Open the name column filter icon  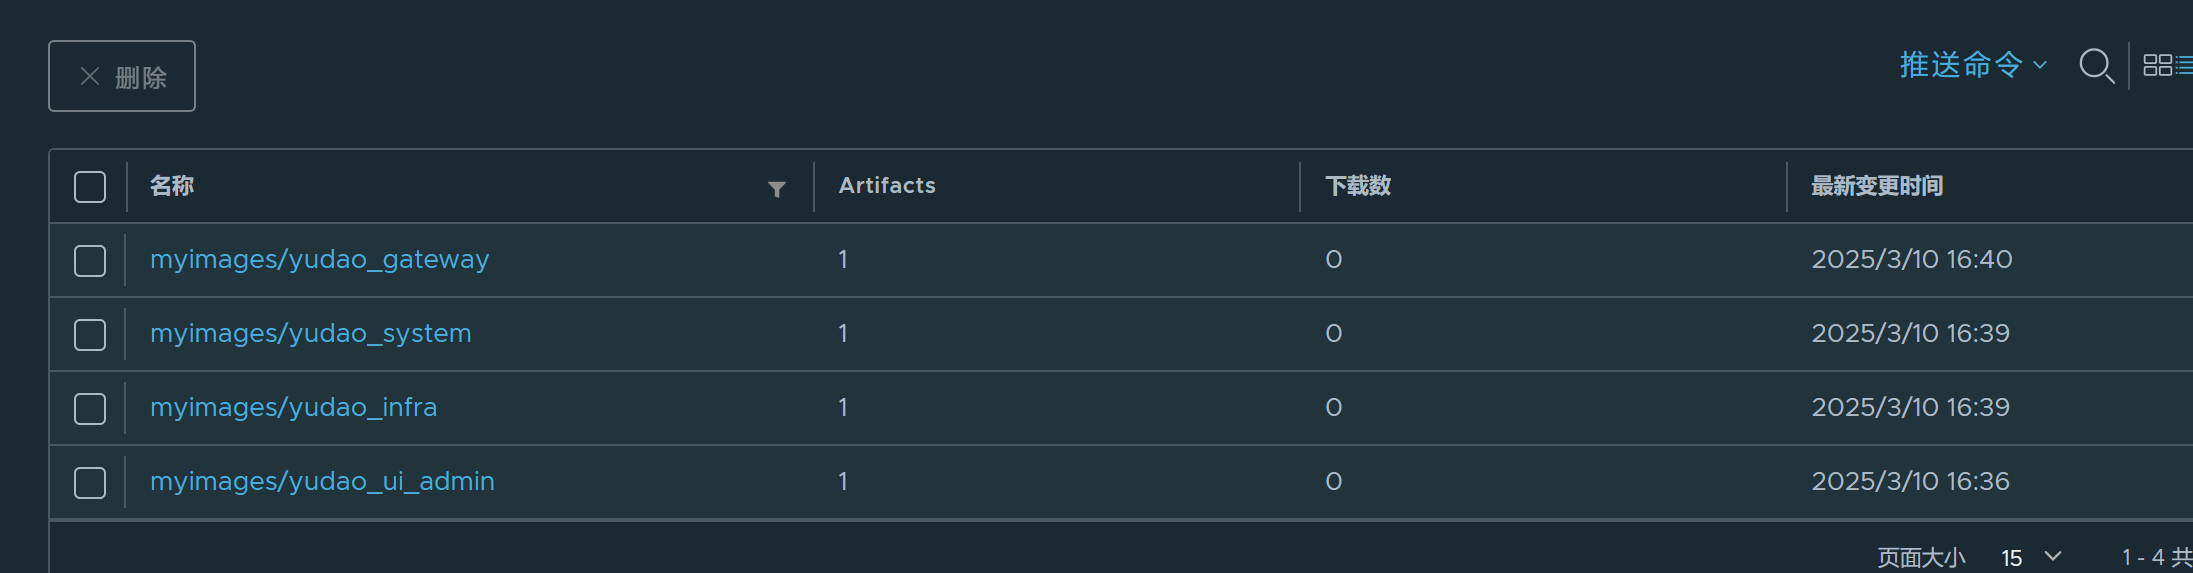776,189
